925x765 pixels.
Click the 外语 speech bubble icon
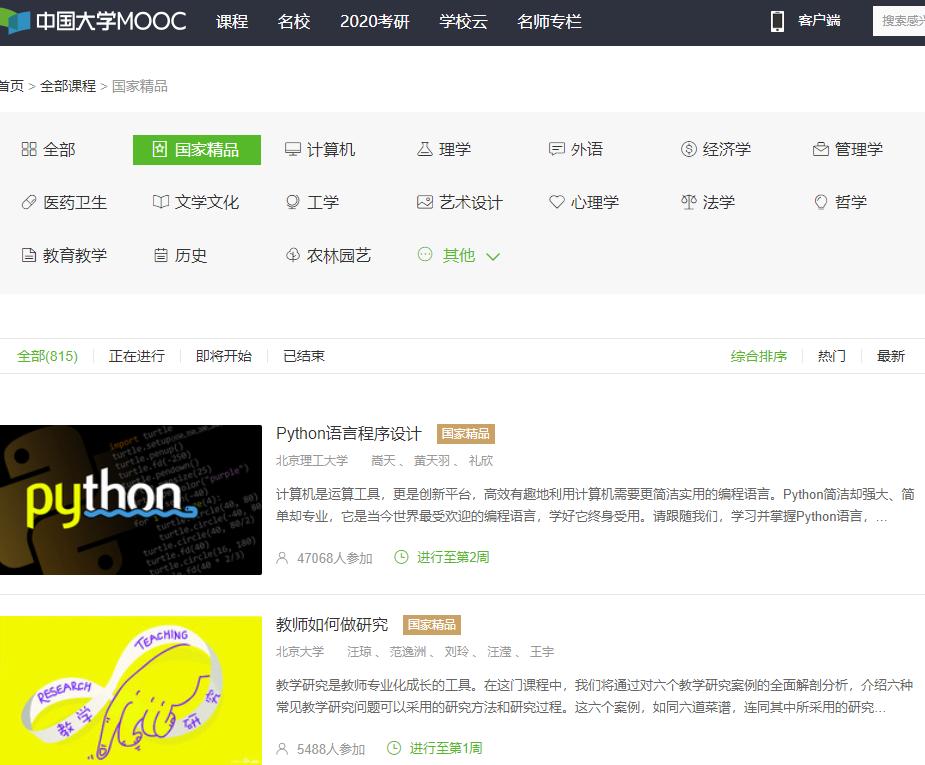pos(557,149)
